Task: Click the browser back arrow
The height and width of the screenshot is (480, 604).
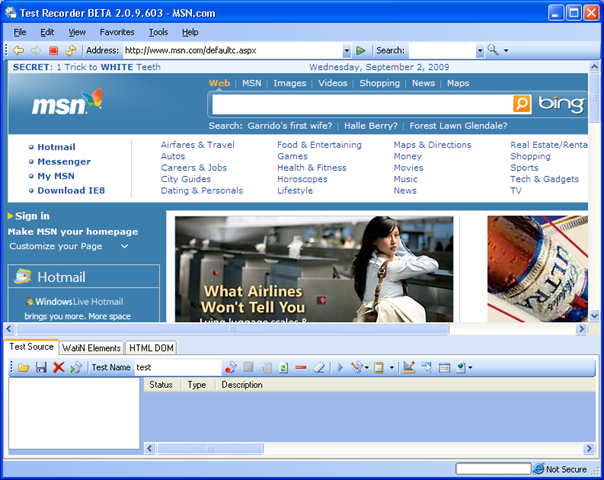Action: [x=18, y=50]
